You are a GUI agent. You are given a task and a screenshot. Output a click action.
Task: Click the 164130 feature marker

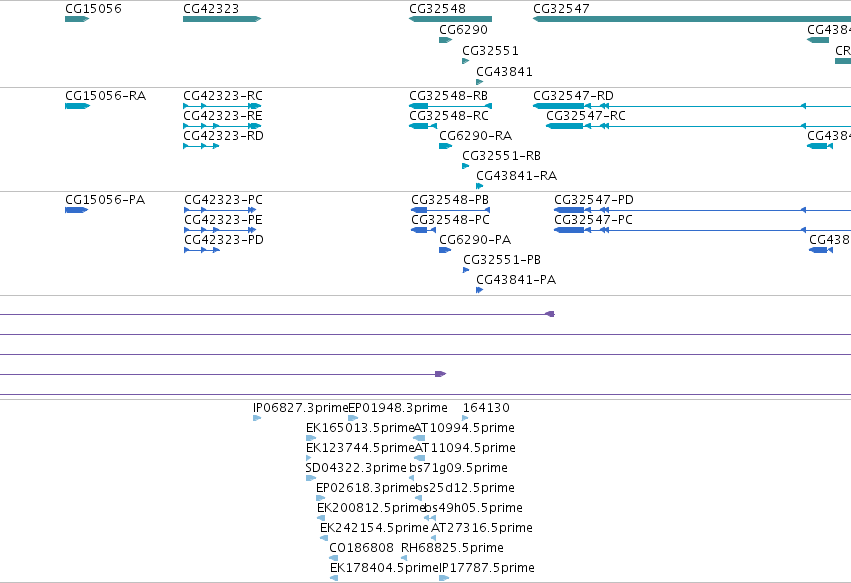click(x=465, y=418)
